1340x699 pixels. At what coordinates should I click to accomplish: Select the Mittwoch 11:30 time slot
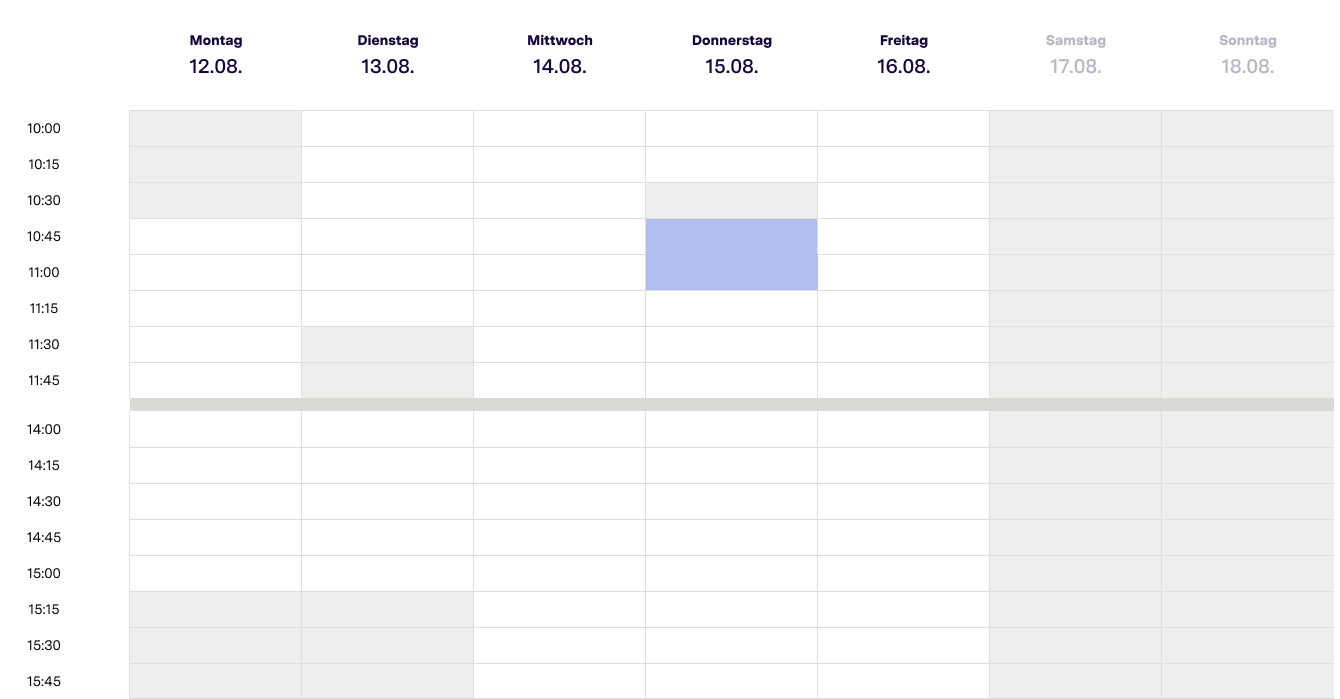pyautogui.click(x=560, y=345)
